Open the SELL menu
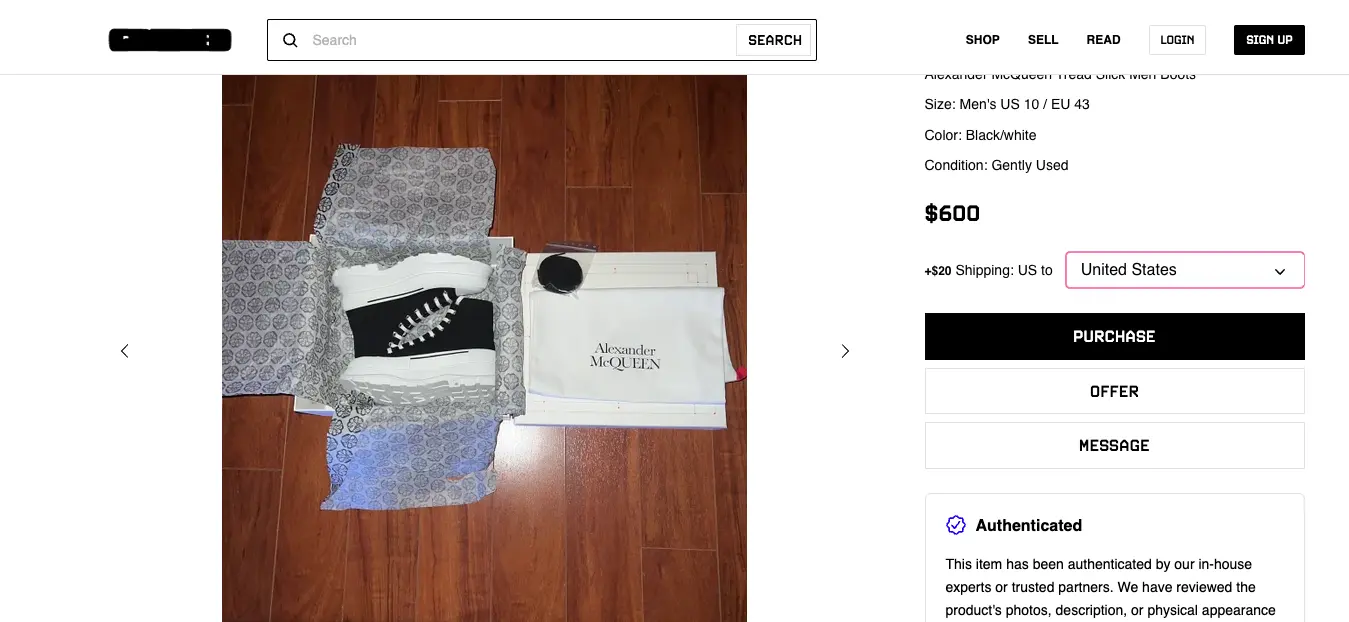Viewport: 1349px width, 622px height. [x=1043, y=40]
